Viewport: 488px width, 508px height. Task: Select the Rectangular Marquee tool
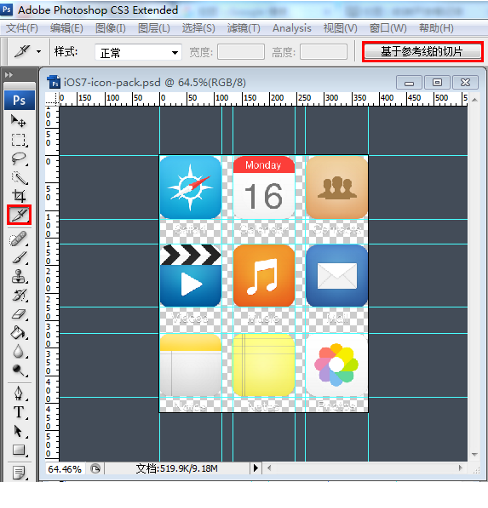coord(18,140)
